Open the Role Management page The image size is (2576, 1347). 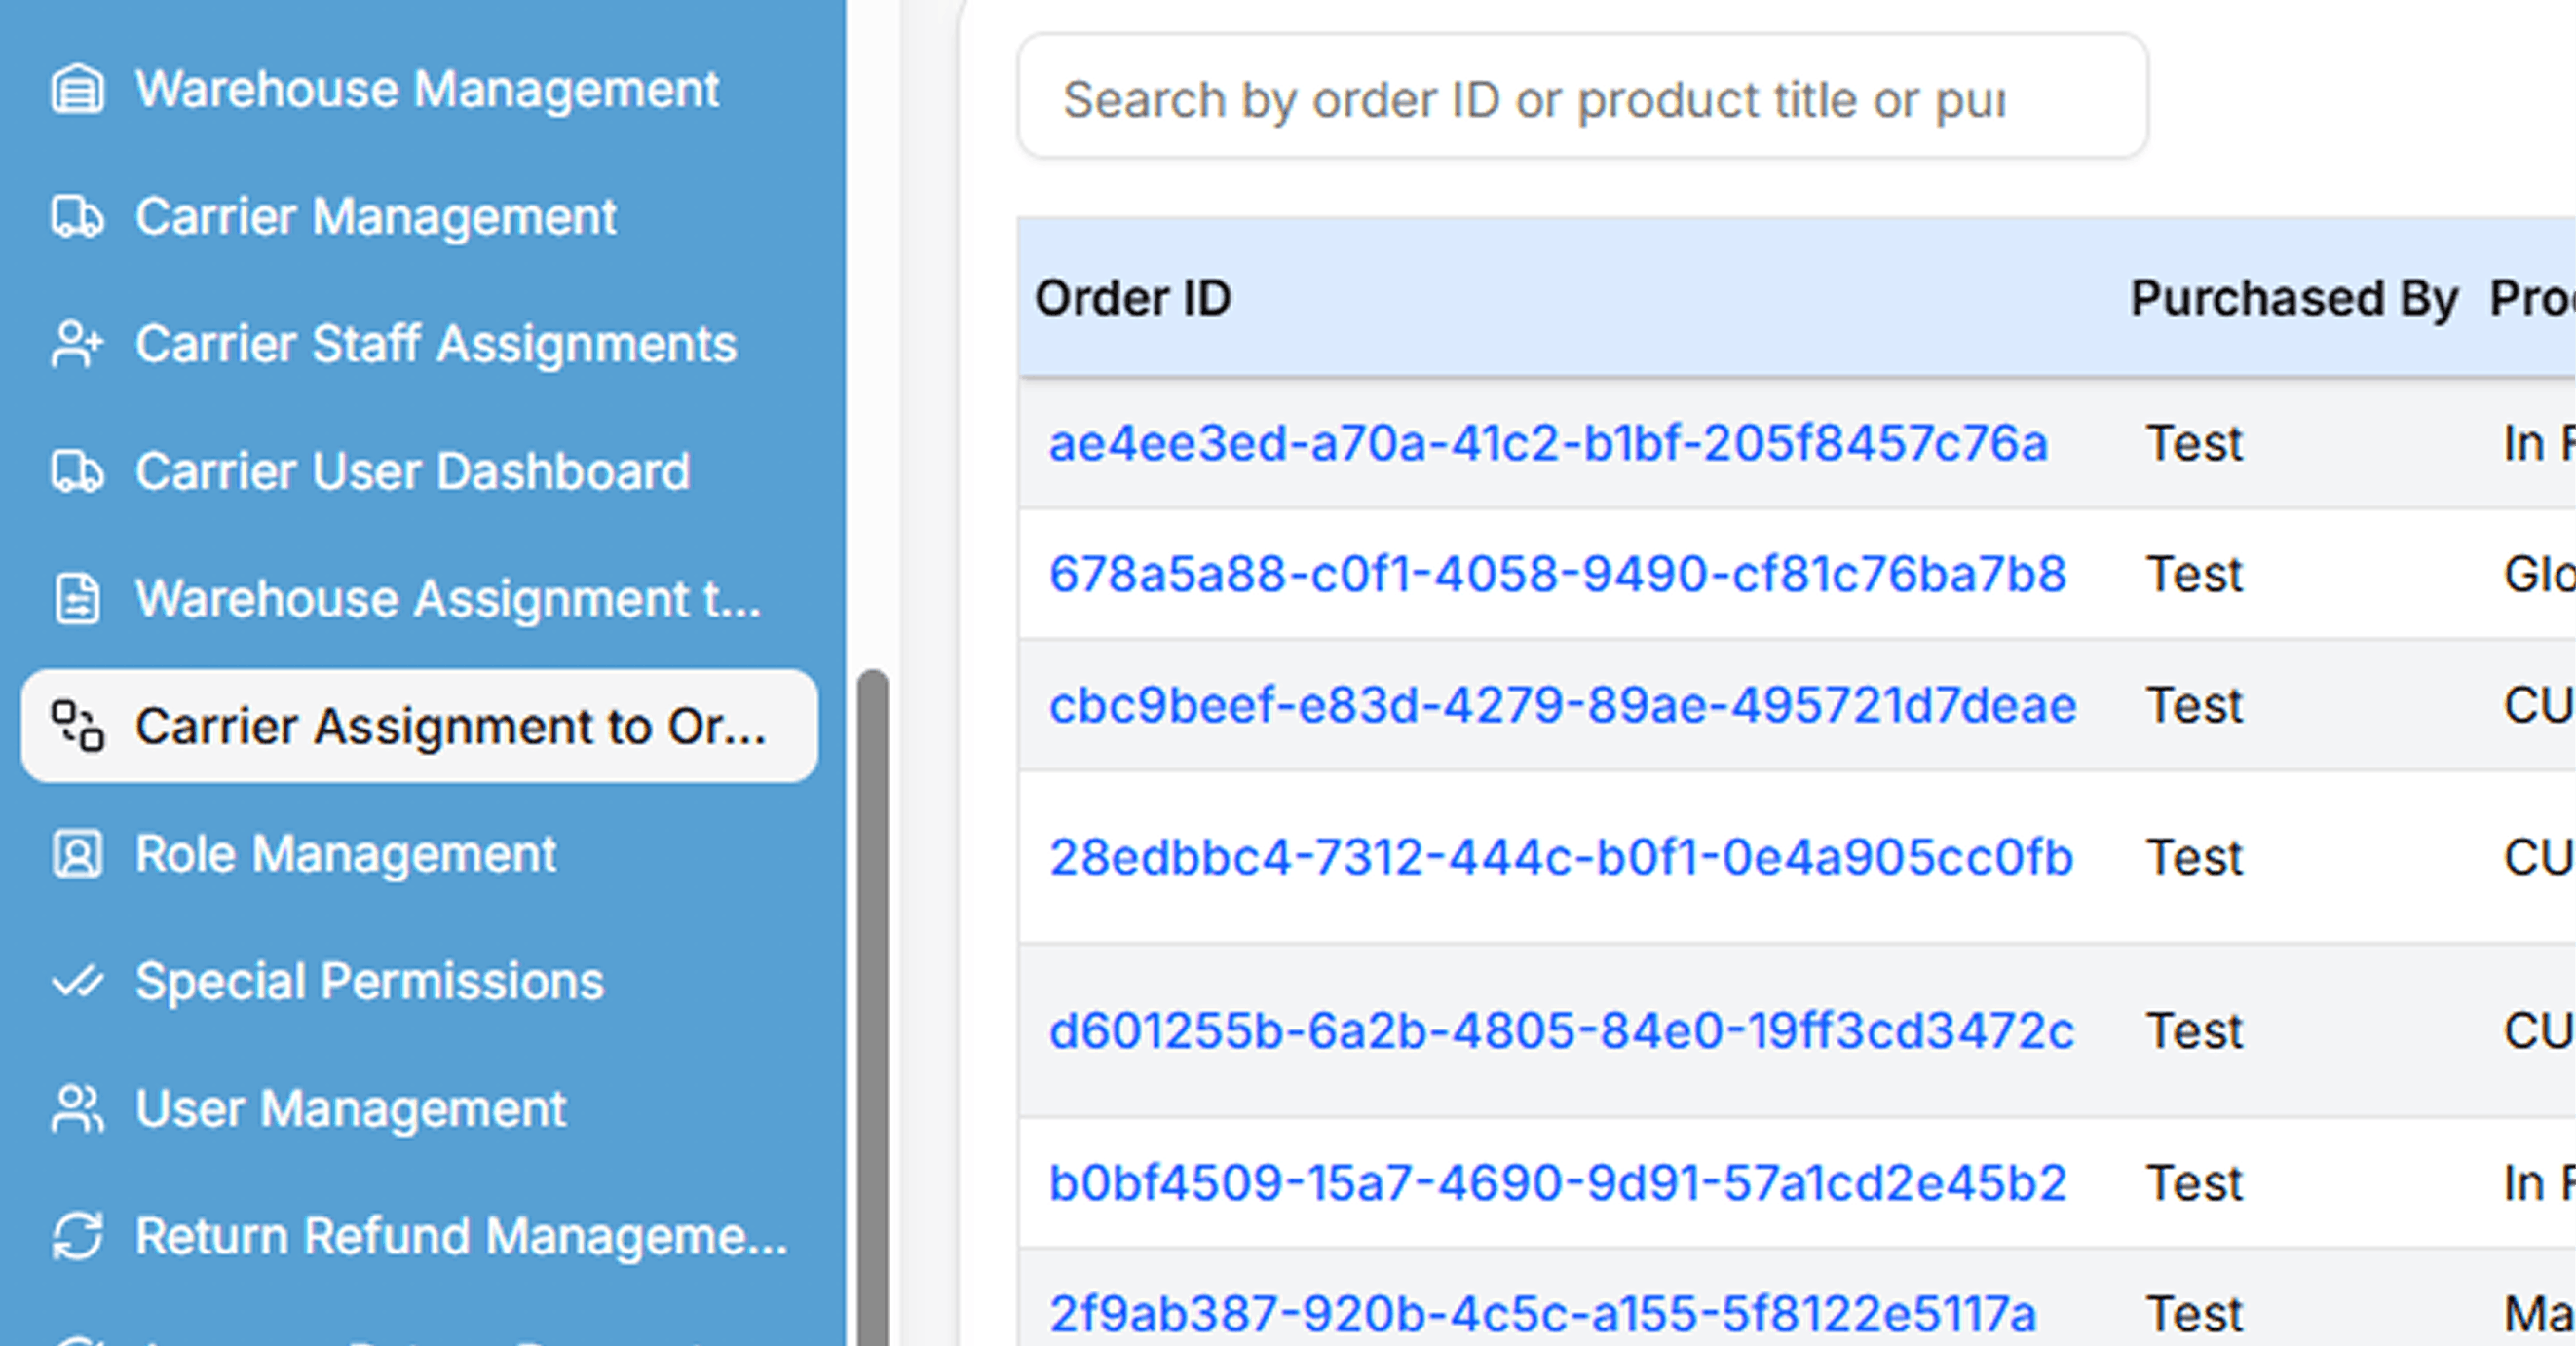coord(345,854)
